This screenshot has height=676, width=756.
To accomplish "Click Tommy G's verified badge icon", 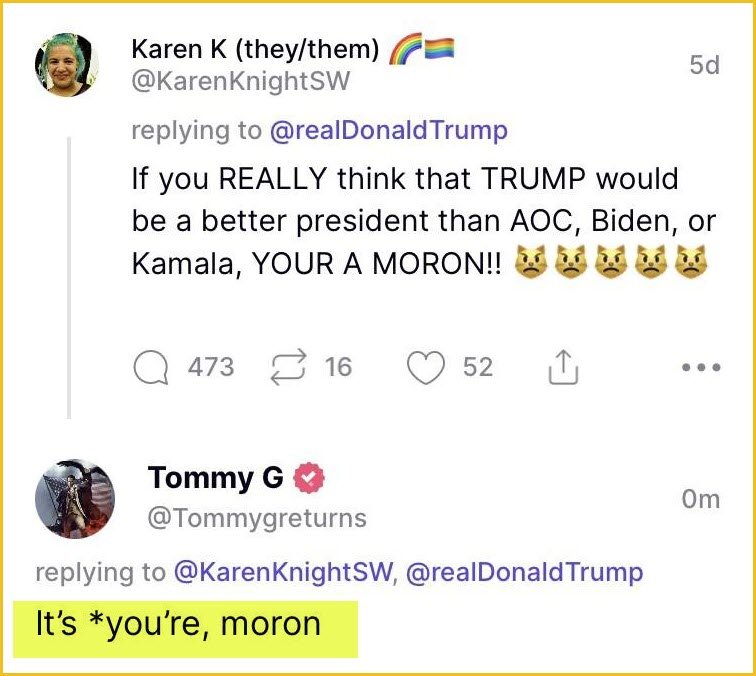I will [310, 479].
